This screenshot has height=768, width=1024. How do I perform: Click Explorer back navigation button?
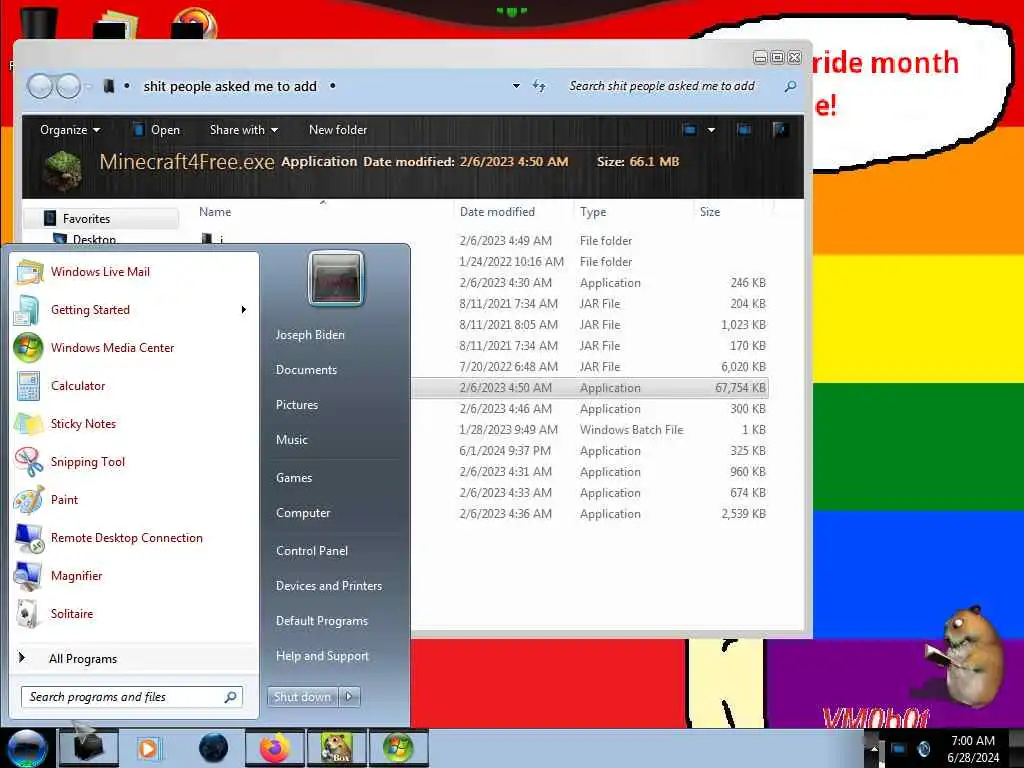[x=40, y=86]
